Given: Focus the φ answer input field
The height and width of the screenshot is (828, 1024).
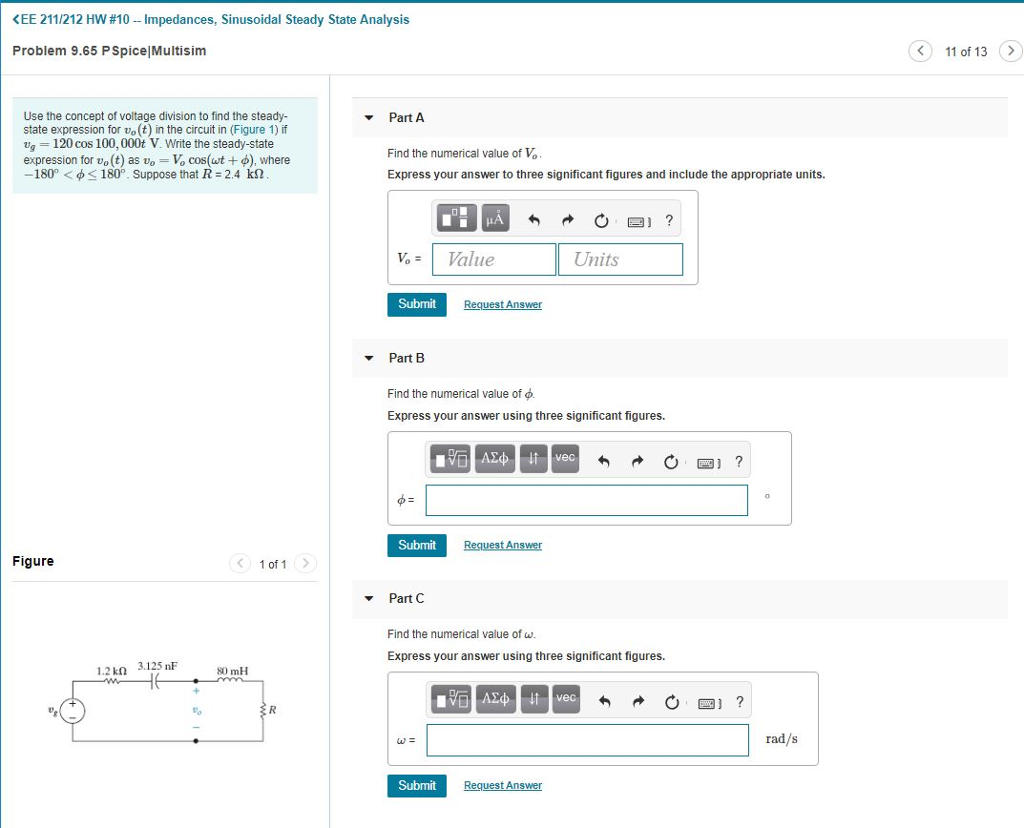Looking at the screenshot, I should 586,500.
